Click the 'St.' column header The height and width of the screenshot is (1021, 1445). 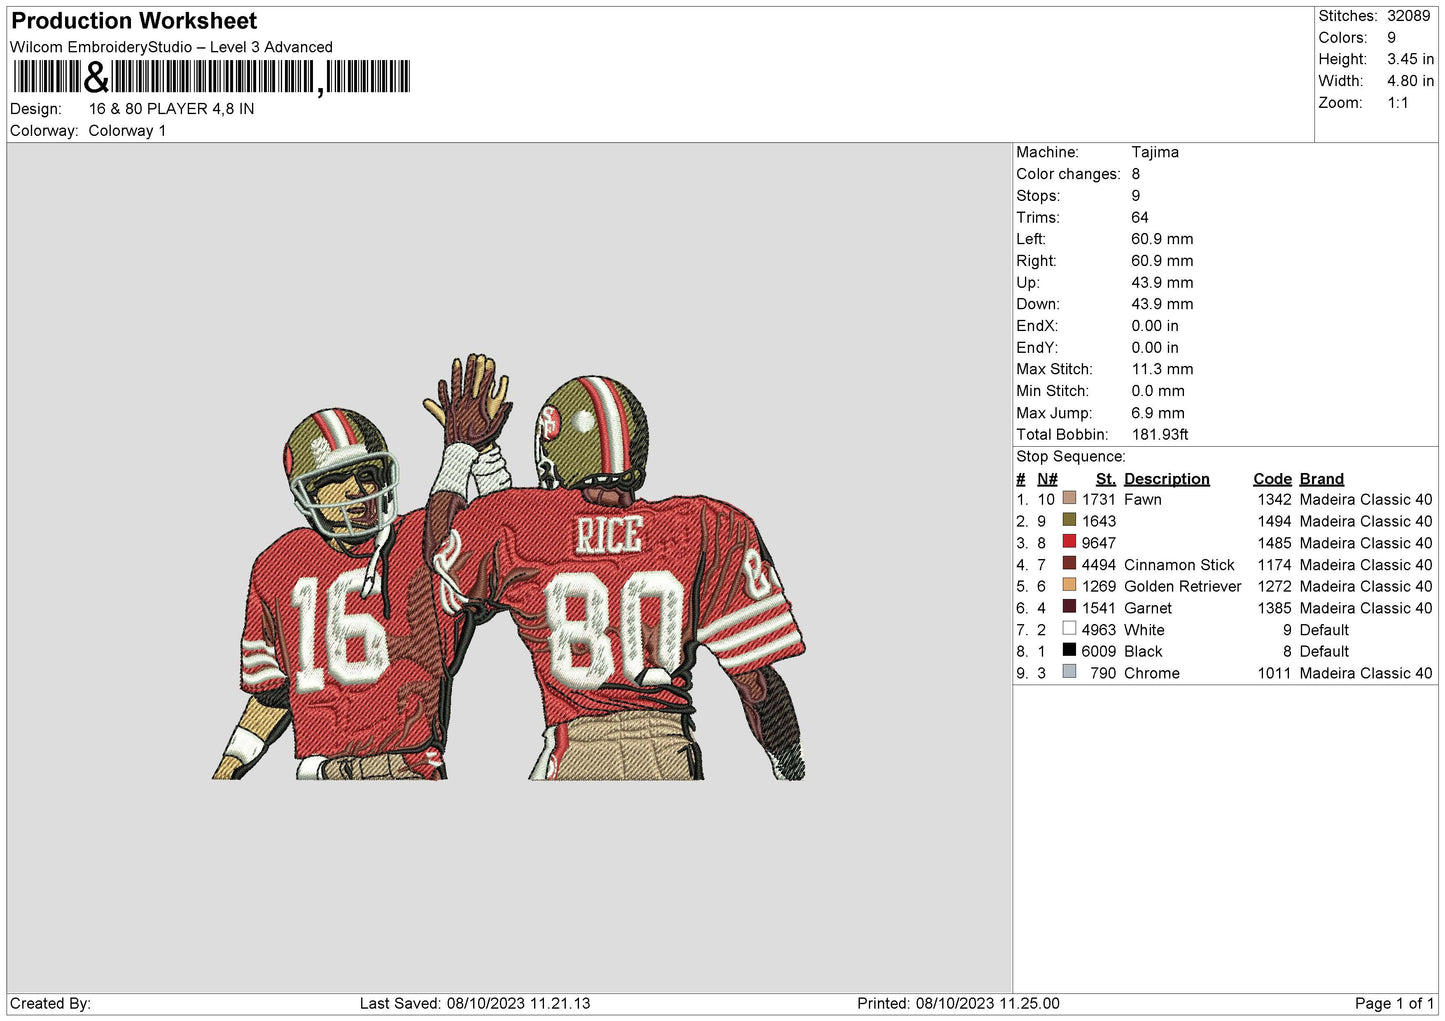[1105, 479]
